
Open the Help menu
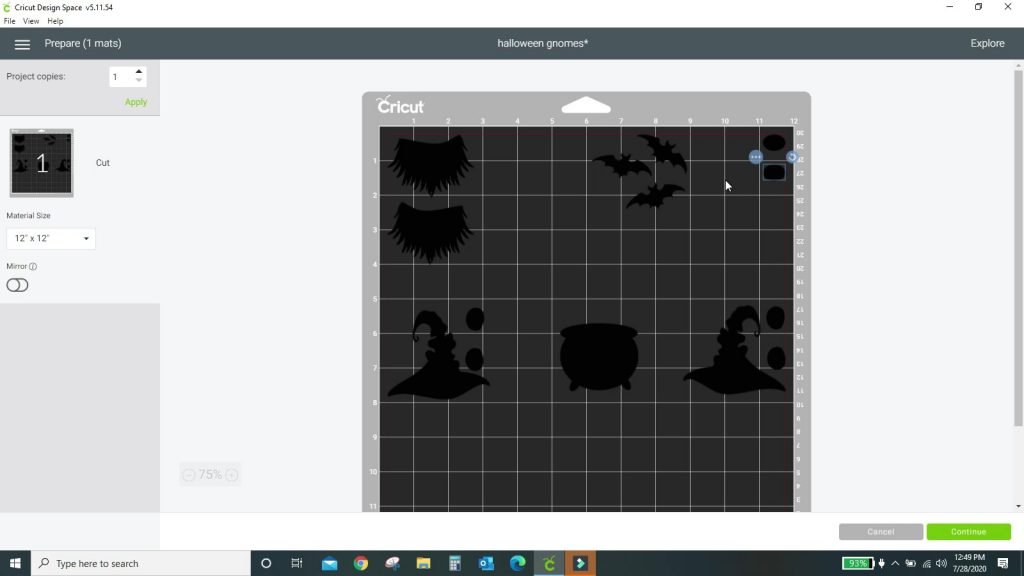click(x=55, y=21)
